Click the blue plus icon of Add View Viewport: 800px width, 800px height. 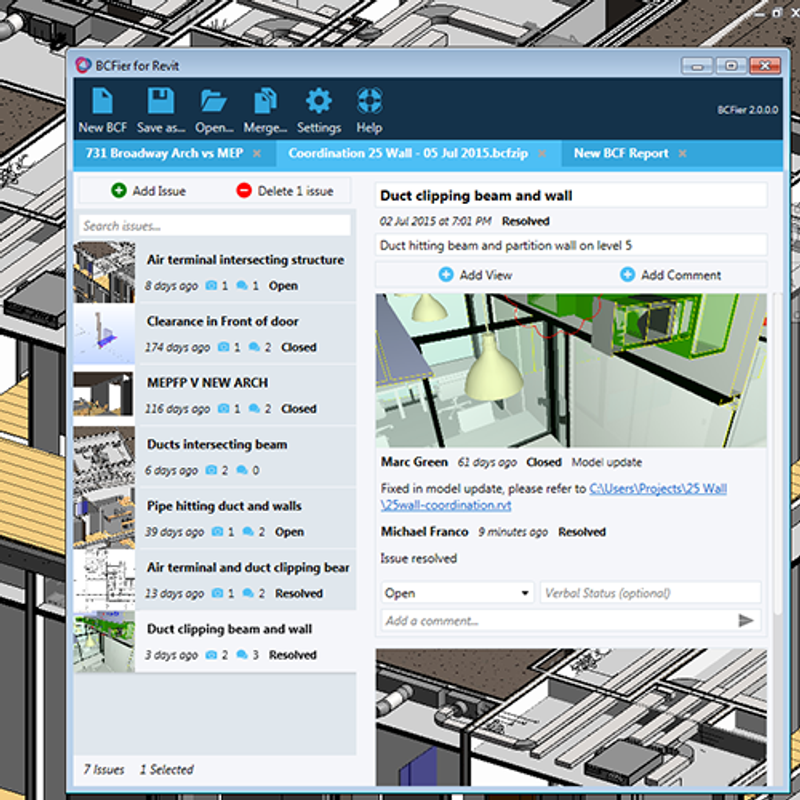click(x=446, y=274)
